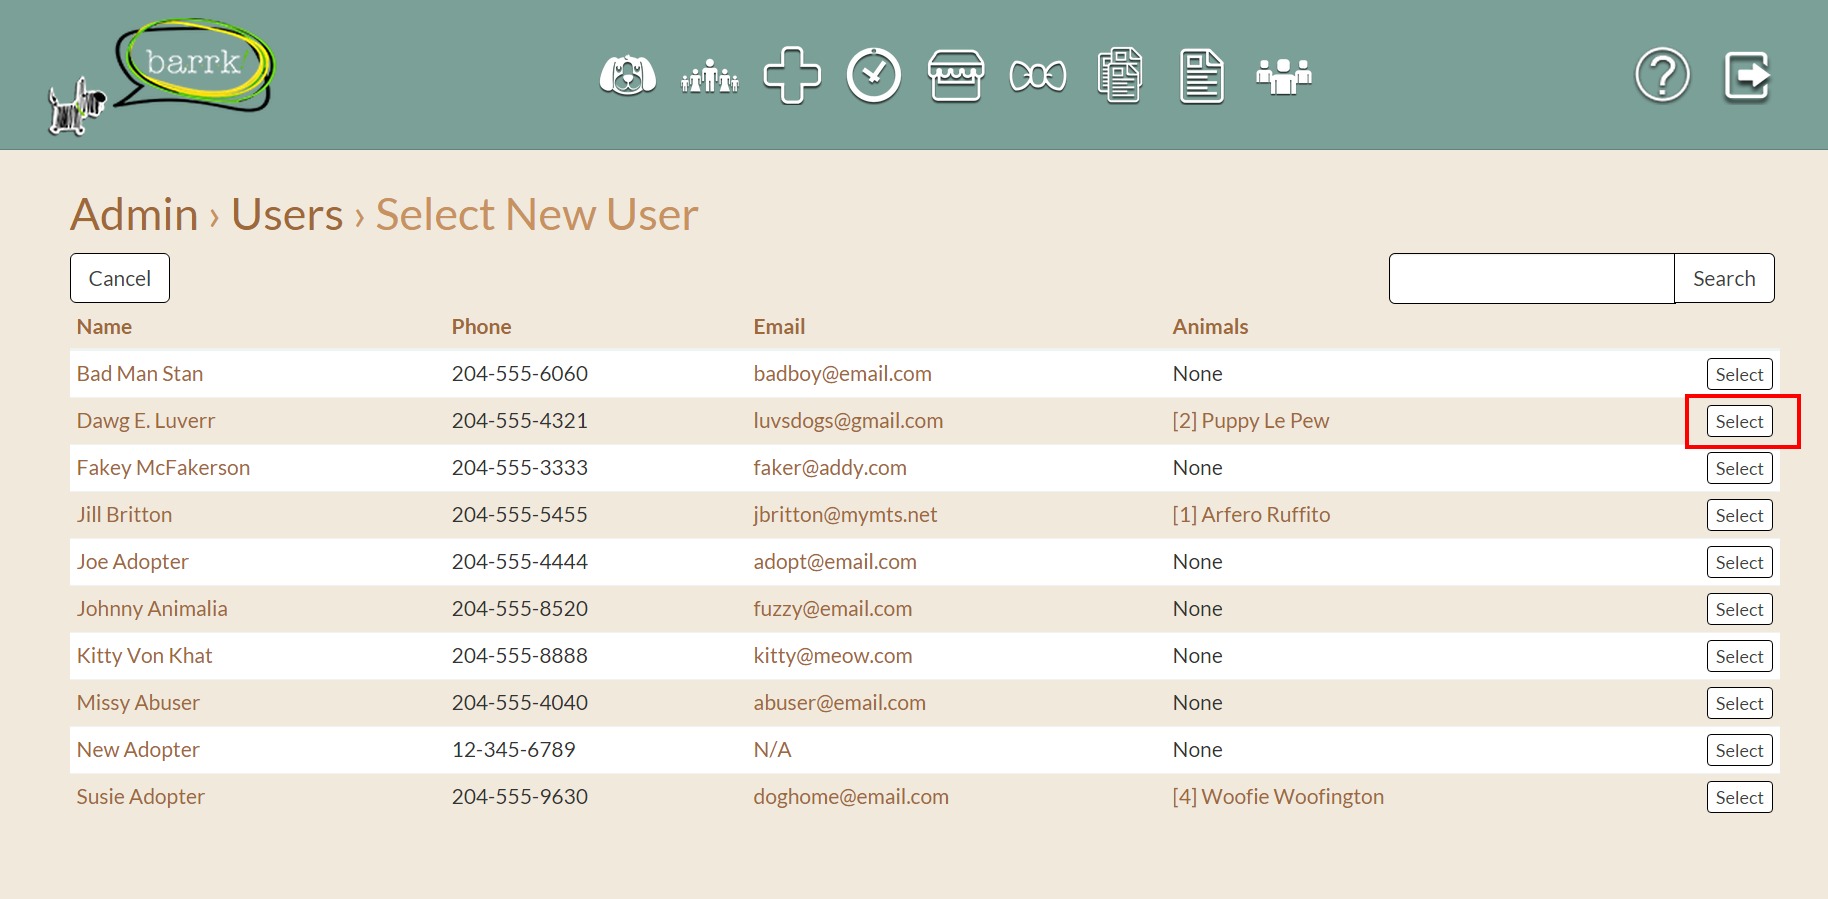Image resolution: width=1828 pixels, height=899 pixels.
Task: Click the Email column header
Action: (779, 327)
